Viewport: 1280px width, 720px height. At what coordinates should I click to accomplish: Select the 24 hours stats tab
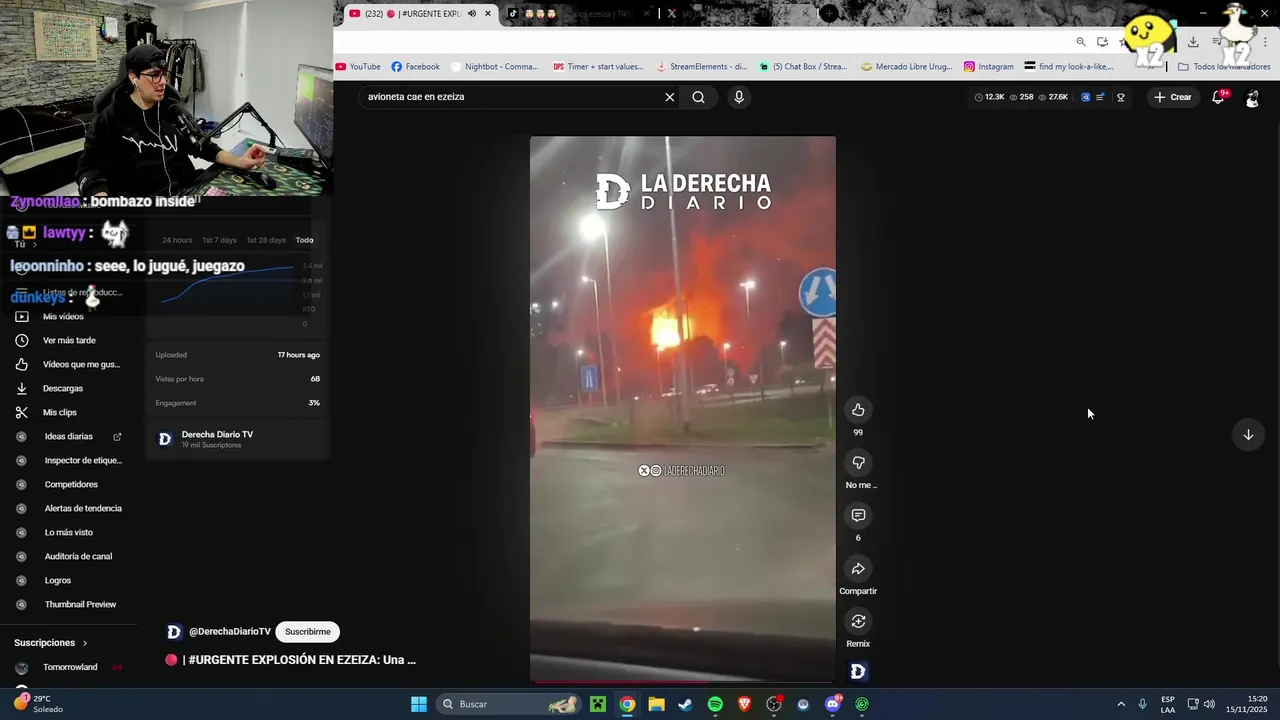177,240
